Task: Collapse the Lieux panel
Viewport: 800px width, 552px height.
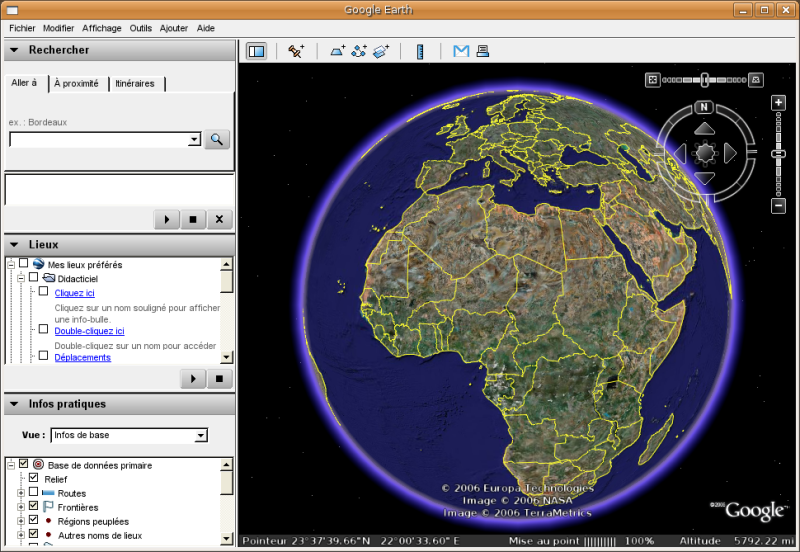Action: [x=14, y=245]
